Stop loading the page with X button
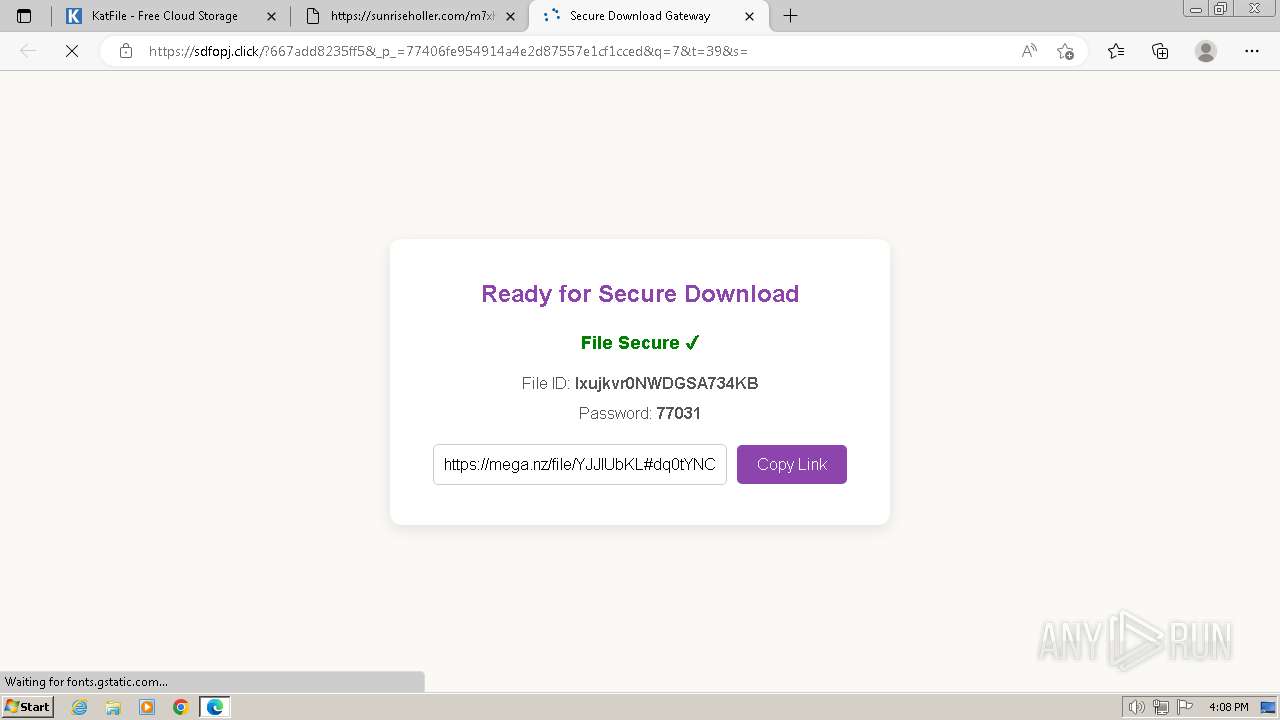1280x720 pixels. [x=72, y=51]
